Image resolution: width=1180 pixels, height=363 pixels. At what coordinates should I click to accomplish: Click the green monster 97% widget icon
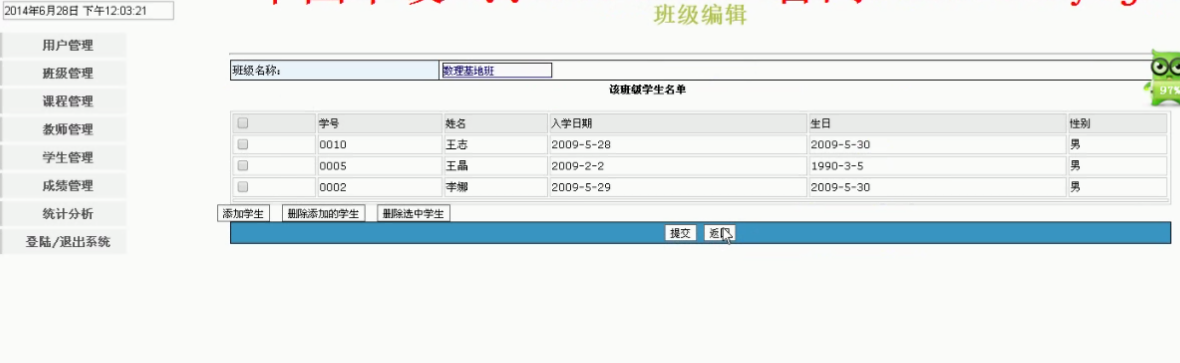click(1163, 78)
